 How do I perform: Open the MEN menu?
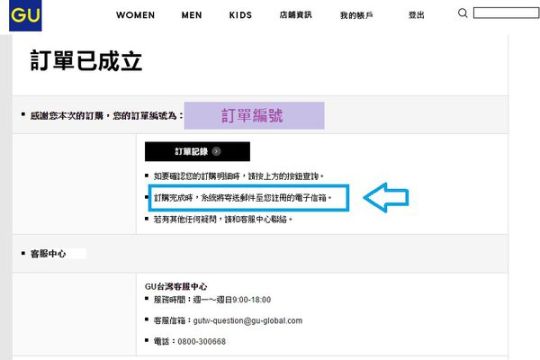tap(192, 15)
